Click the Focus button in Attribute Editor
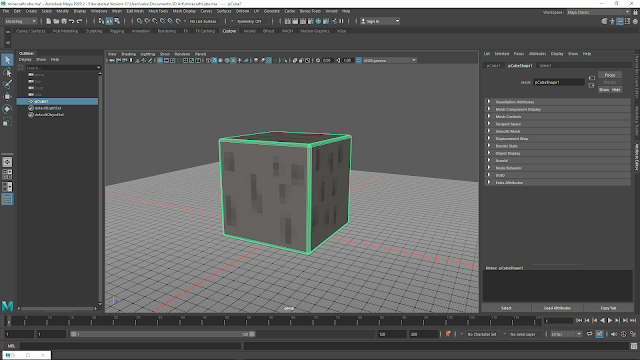The height and width of the screenshot is (360, 640). (x=610, y=75)
